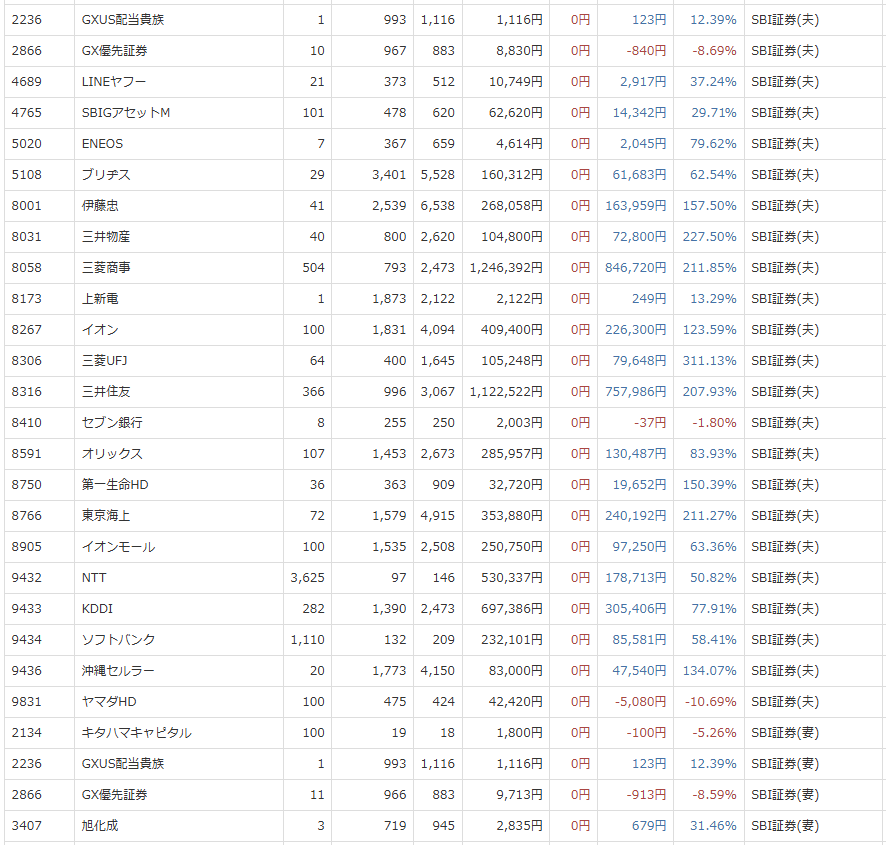Click the 3,625 share quantity cell

coord(307,578)
